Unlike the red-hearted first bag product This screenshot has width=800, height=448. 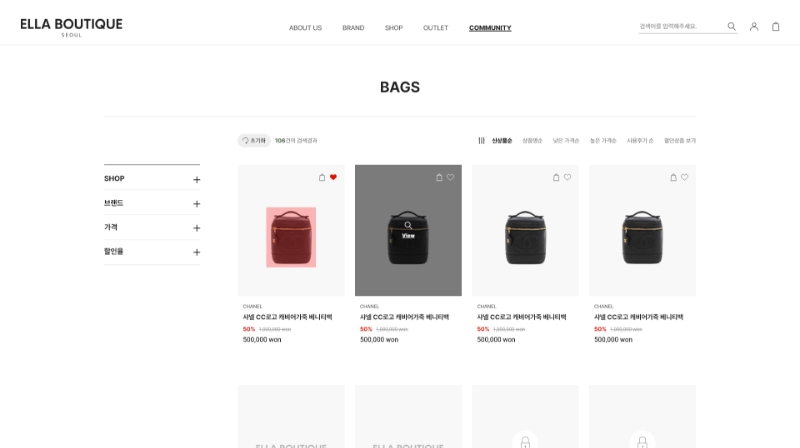click(333, 177)
